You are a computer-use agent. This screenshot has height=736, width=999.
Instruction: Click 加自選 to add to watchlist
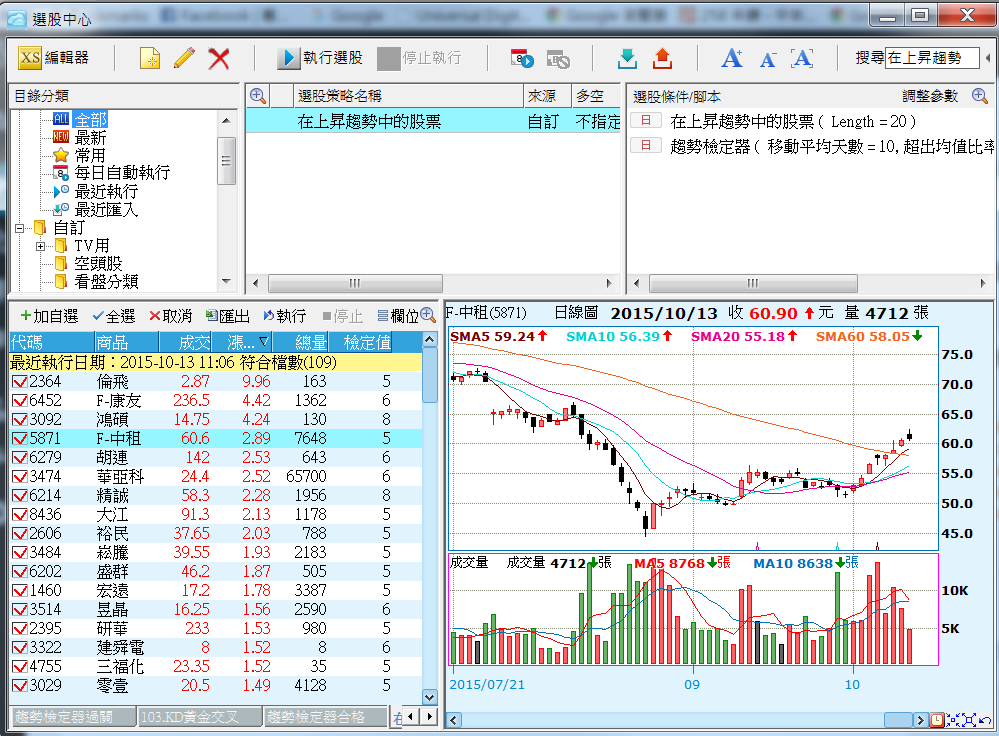point(49,316)
